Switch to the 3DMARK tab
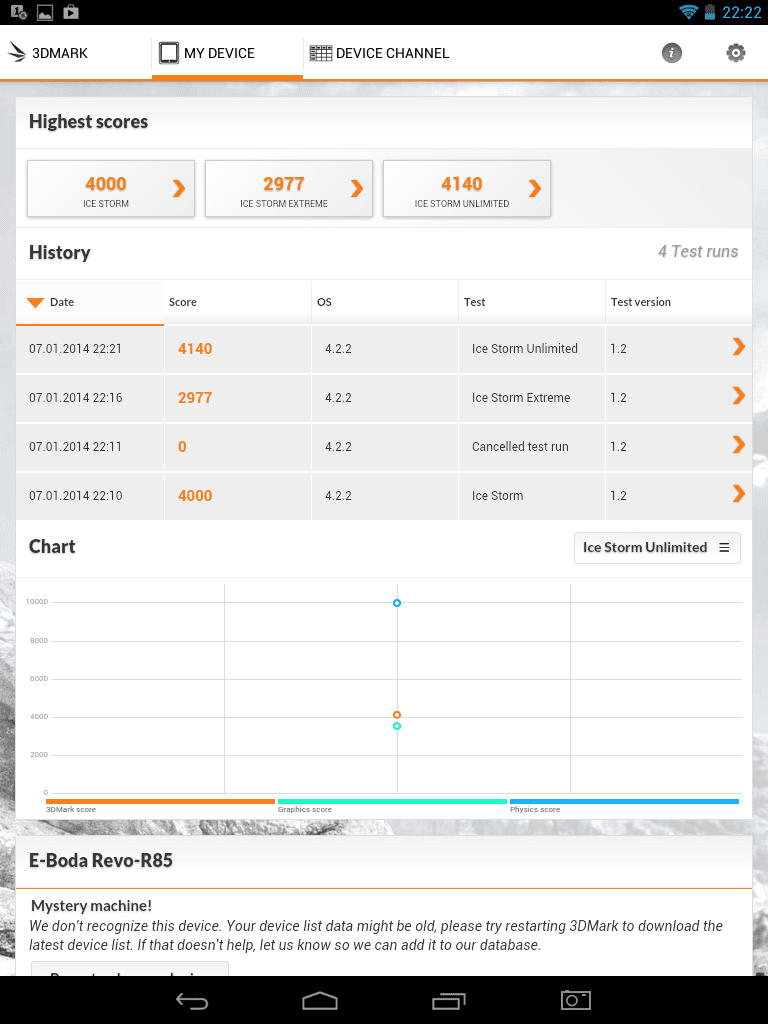The height and width of the screenshot is (1024, 768). (x=76, y=53)
